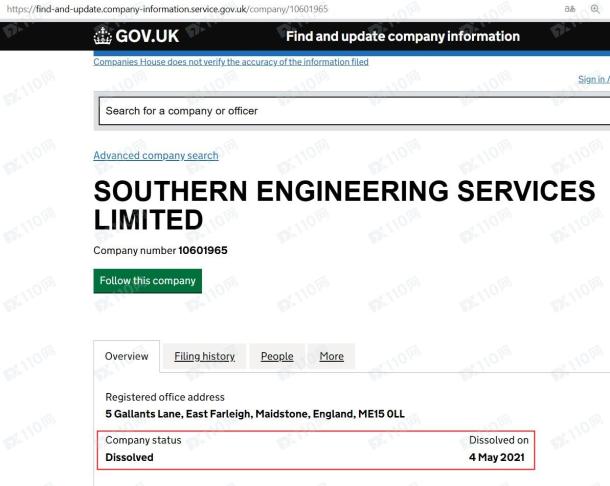Click the Sign in link
The height and width of the screenshot is (486, 610).
[594, 79]
